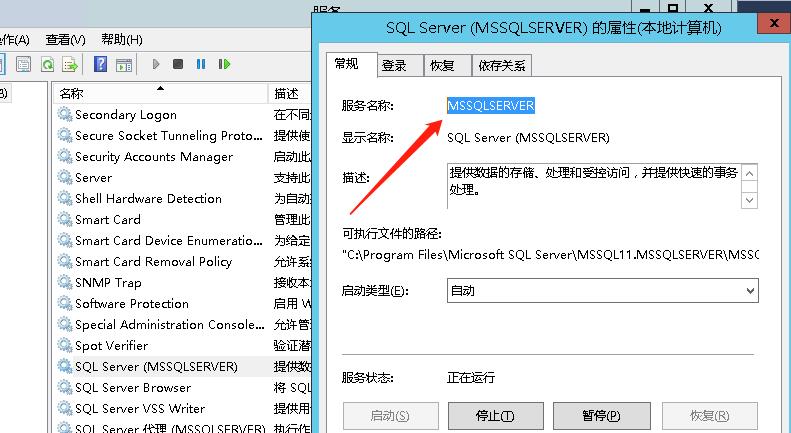Click gear icon of SQL Server VSS Writer

pos(65,409)
